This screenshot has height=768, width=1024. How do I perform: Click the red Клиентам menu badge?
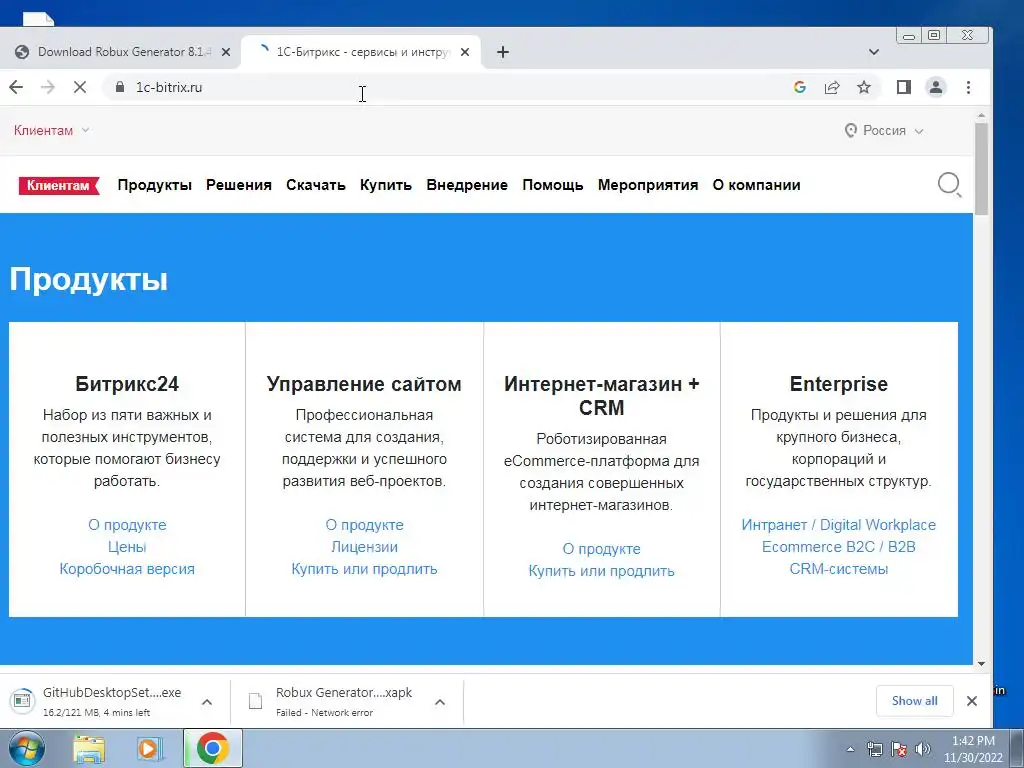pyautogui.click(x=59, y=185)
